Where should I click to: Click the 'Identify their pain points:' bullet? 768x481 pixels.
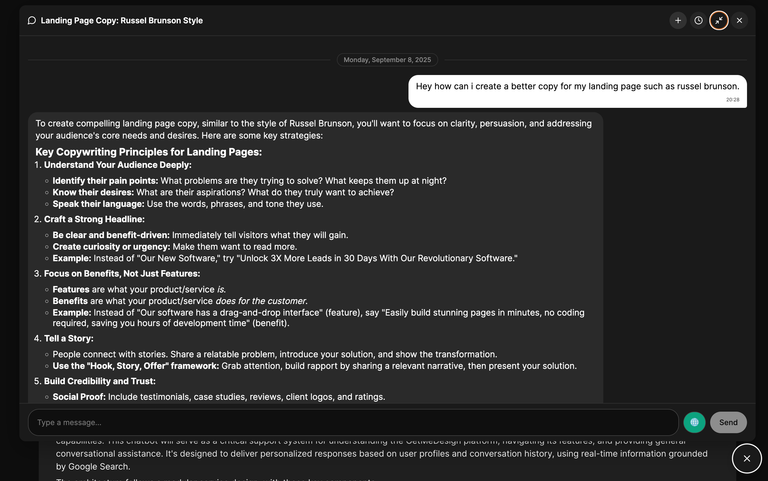[249, 181]
